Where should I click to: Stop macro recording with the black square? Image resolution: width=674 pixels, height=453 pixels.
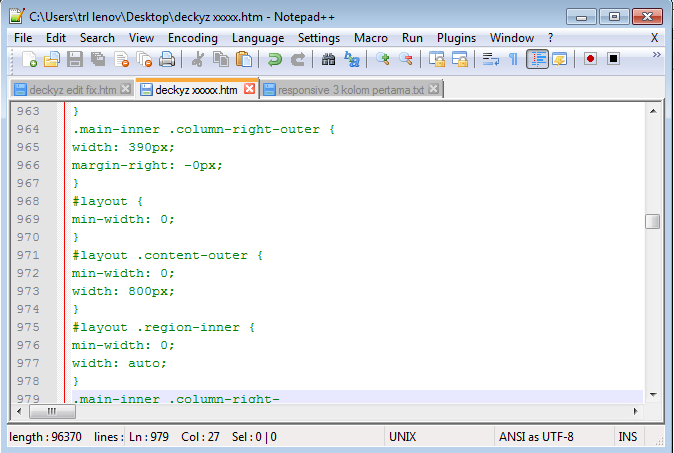pos(613,58)
